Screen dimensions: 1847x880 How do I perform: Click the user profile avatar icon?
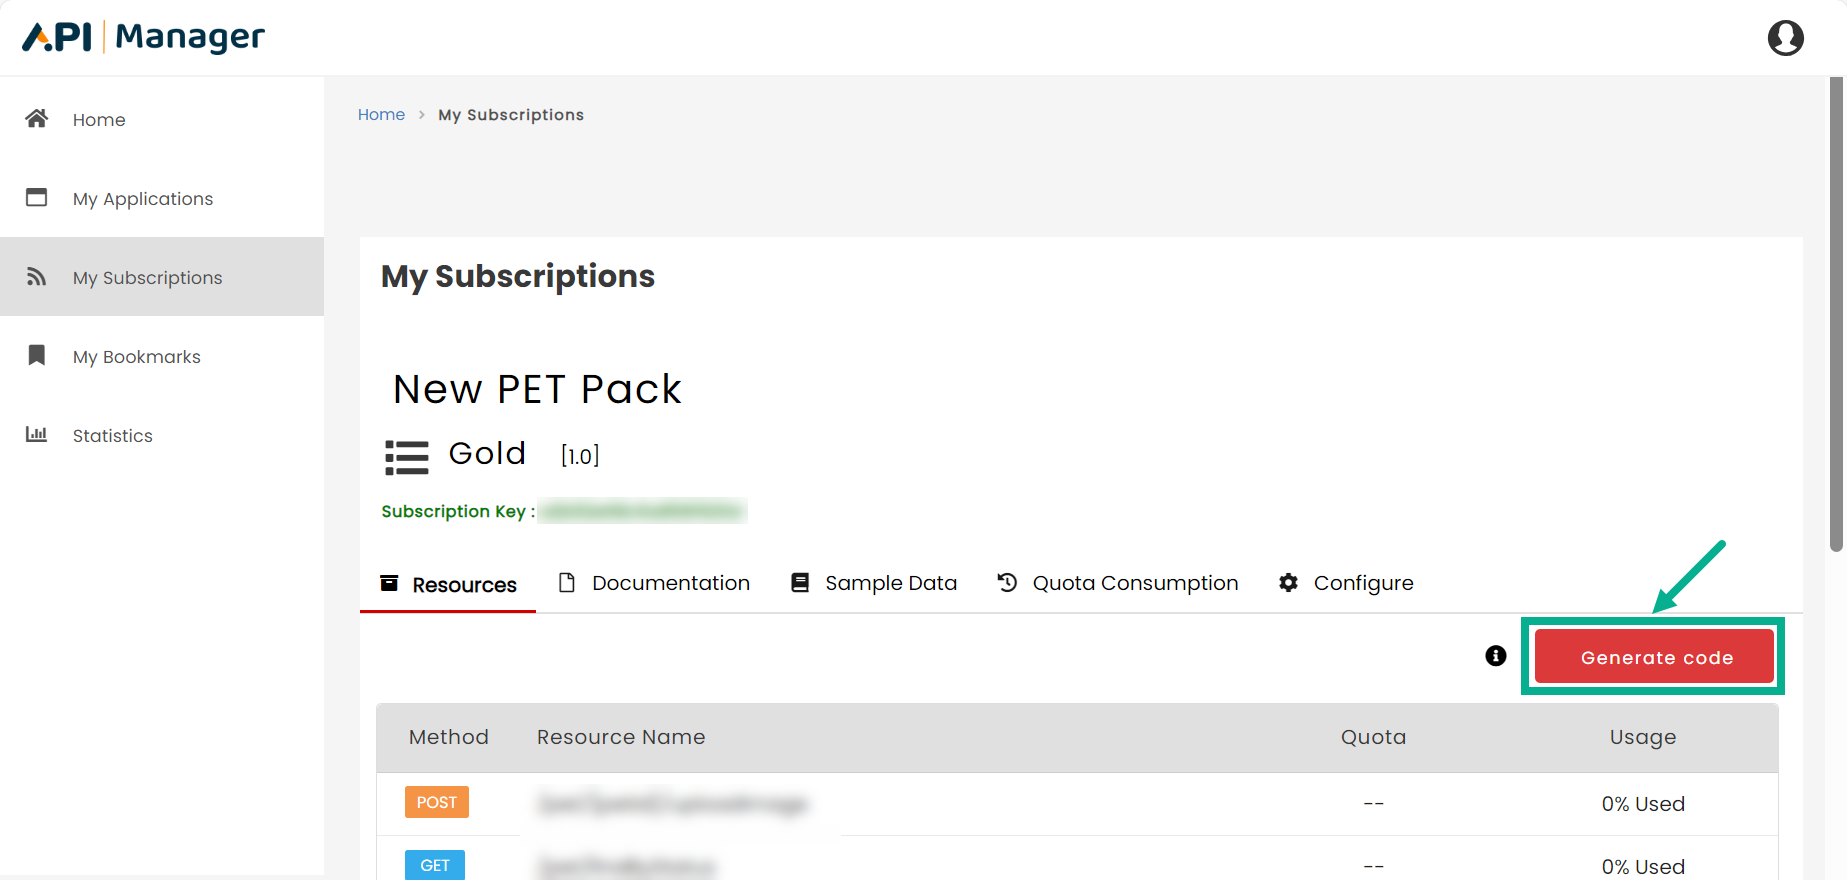tap(1785, 38)
